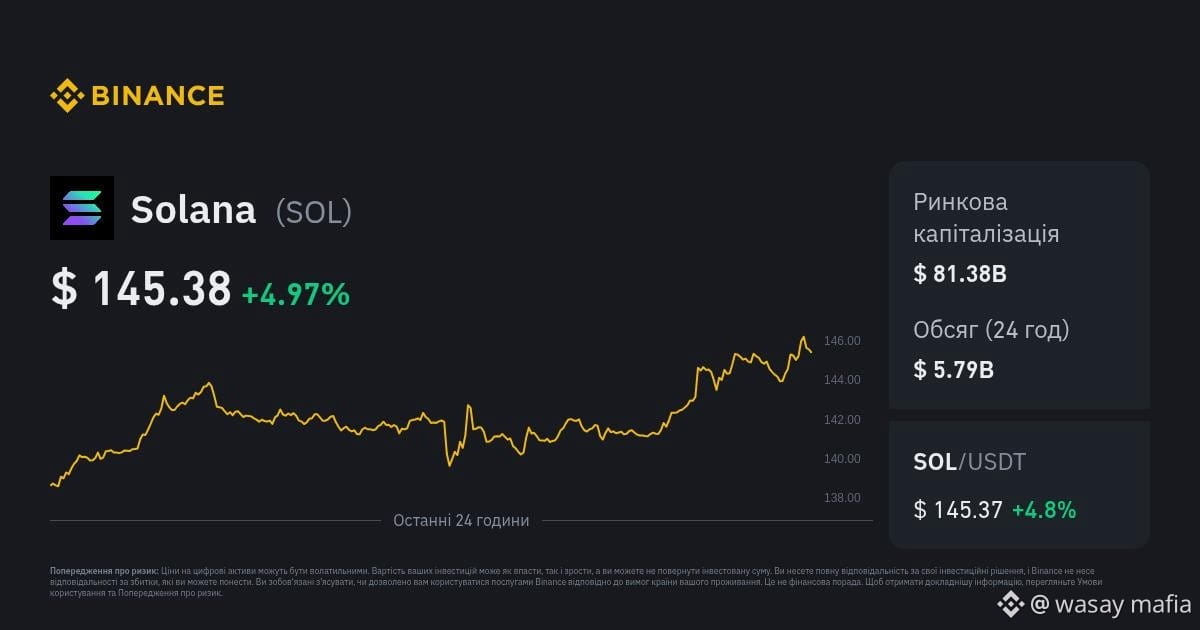Select the Solana coin name

194,210
